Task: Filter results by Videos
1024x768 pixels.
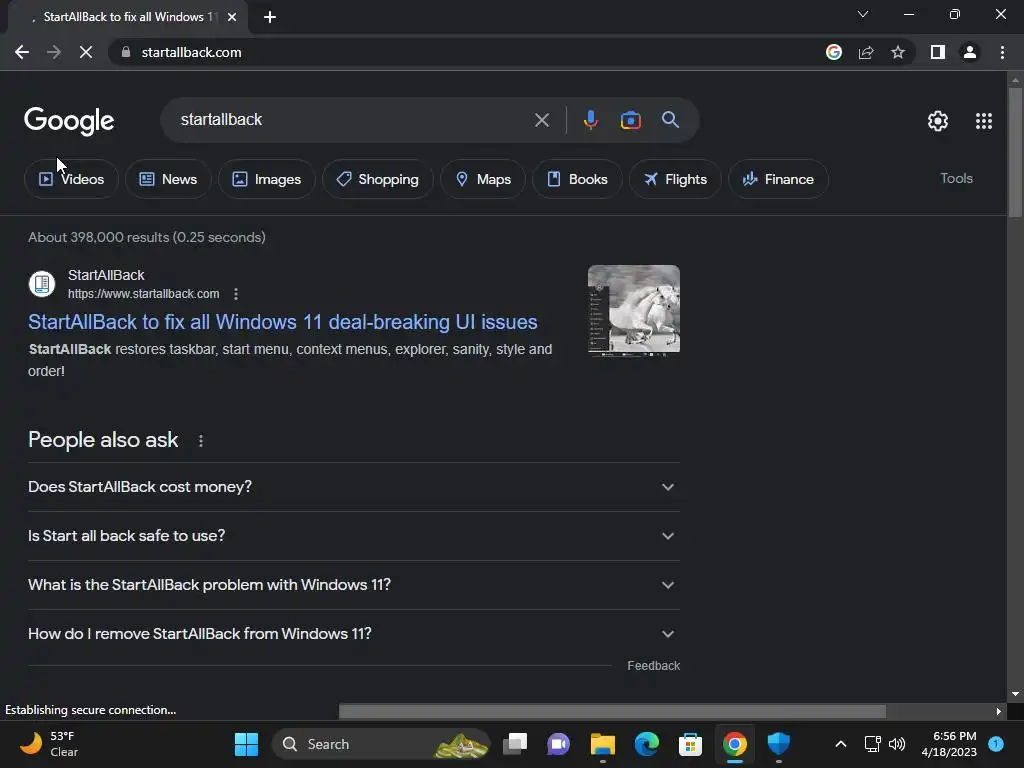Action: click(71, 179)
